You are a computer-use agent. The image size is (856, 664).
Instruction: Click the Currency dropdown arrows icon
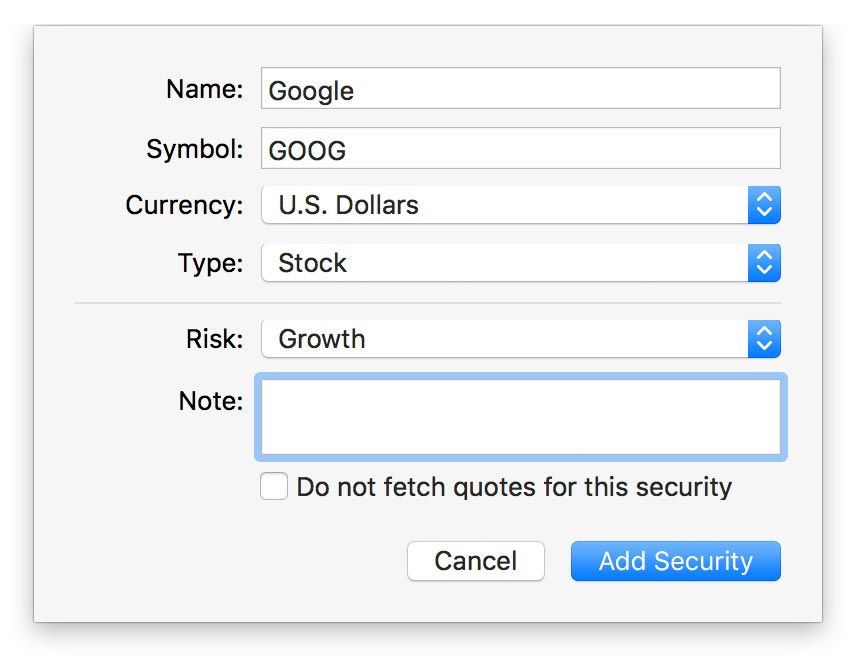click(x=764, y=205)
